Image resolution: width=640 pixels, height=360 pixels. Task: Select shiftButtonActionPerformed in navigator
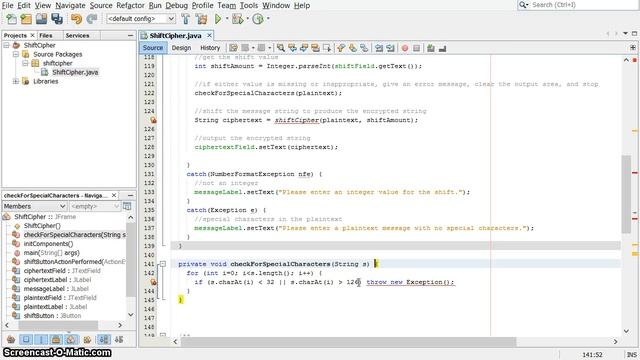[74, 262]
